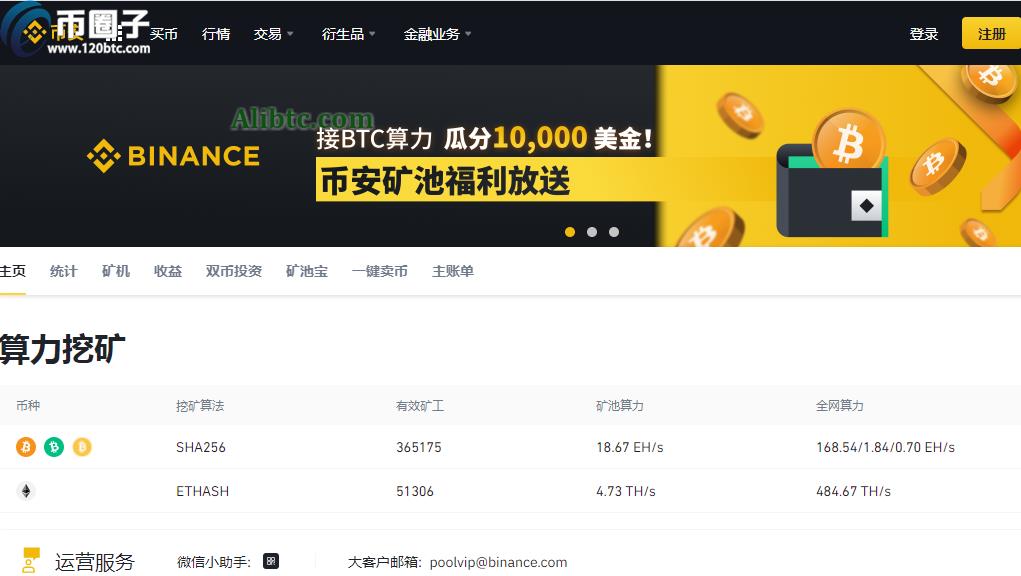
Task: Select the third carousel indicator dot
Action: click(x=613, y=231)
